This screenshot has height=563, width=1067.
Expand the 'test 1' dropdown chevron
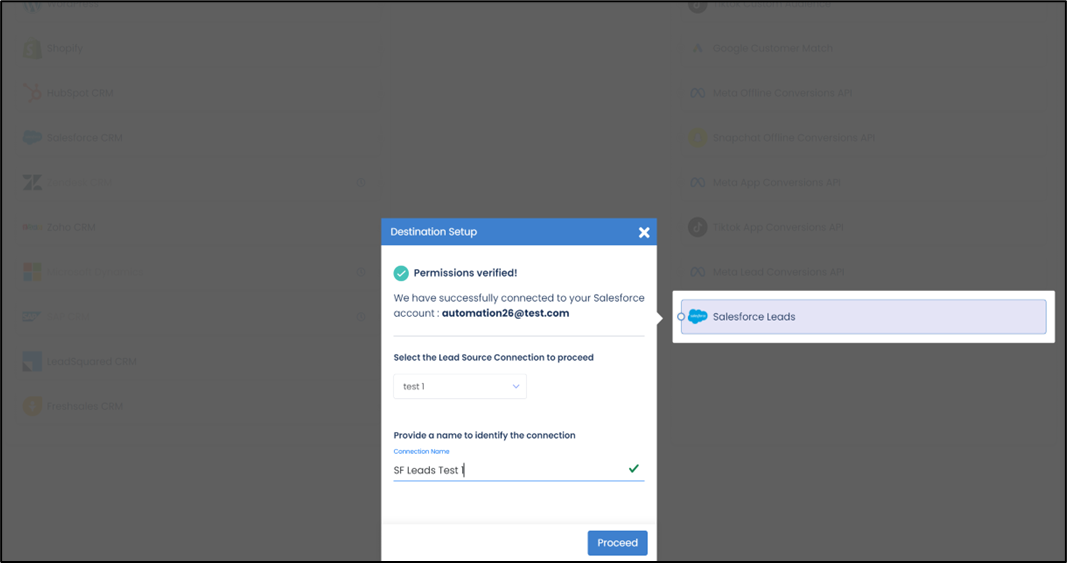click(x=516, y=386)
